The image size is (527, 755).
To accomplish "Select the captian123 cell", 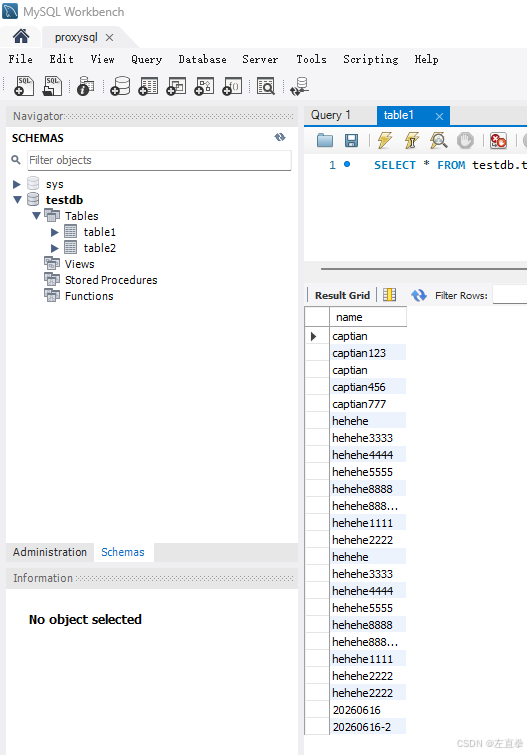I will coord(368,353).
